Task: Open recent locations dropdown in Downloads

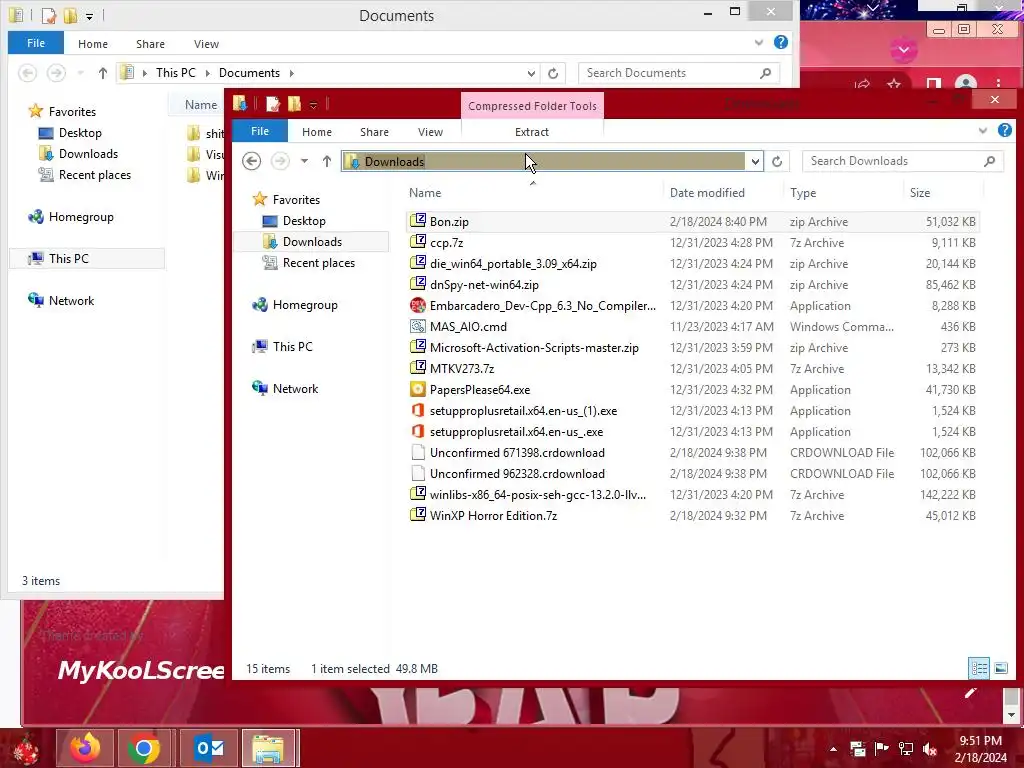Action: (x=304, y=161)
